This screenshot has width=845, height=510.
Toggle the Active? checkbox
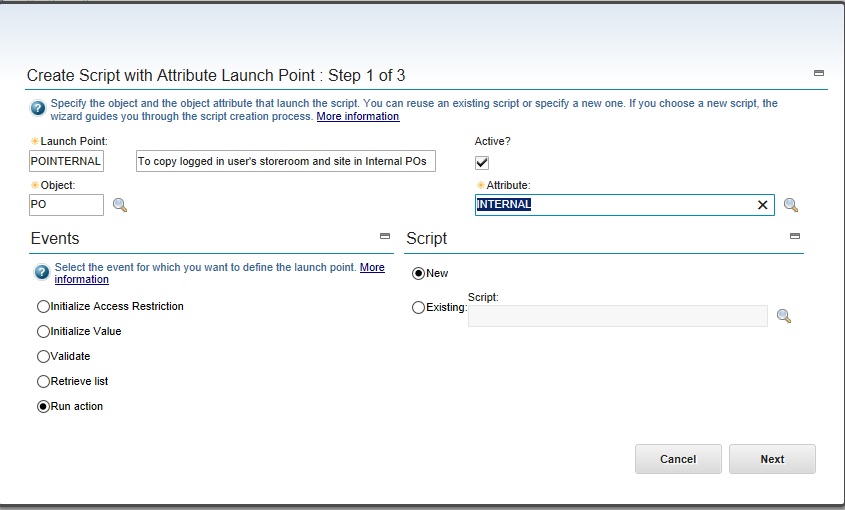482,163
